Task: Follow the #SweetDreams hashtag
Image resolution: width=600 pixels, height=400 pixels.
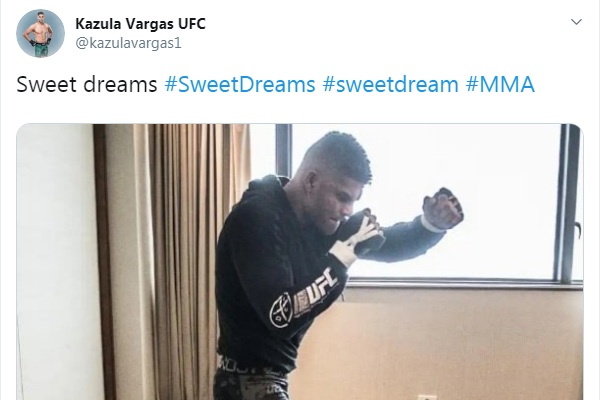Action: click(240, 84)
